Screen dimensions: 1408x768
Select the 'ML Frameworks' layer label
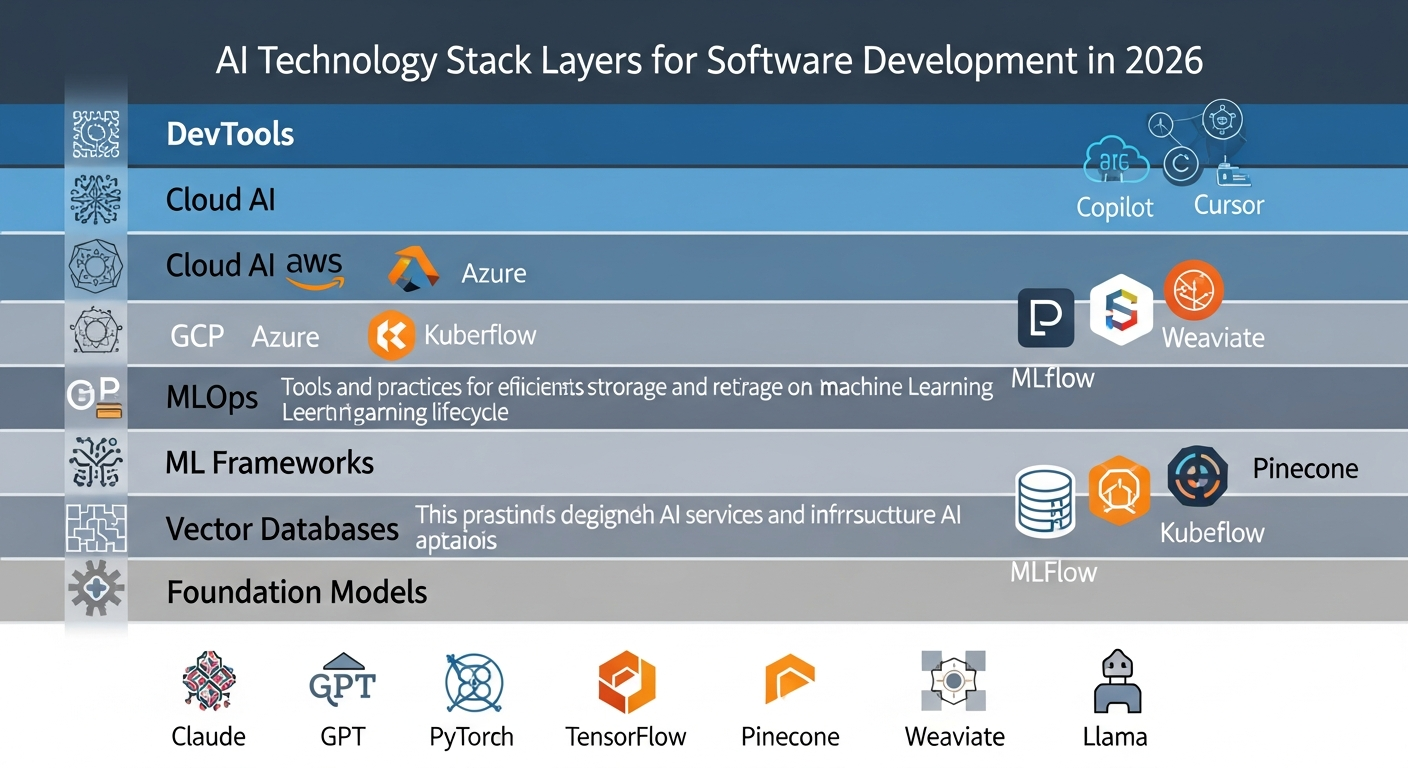click(x=270, y=462)
